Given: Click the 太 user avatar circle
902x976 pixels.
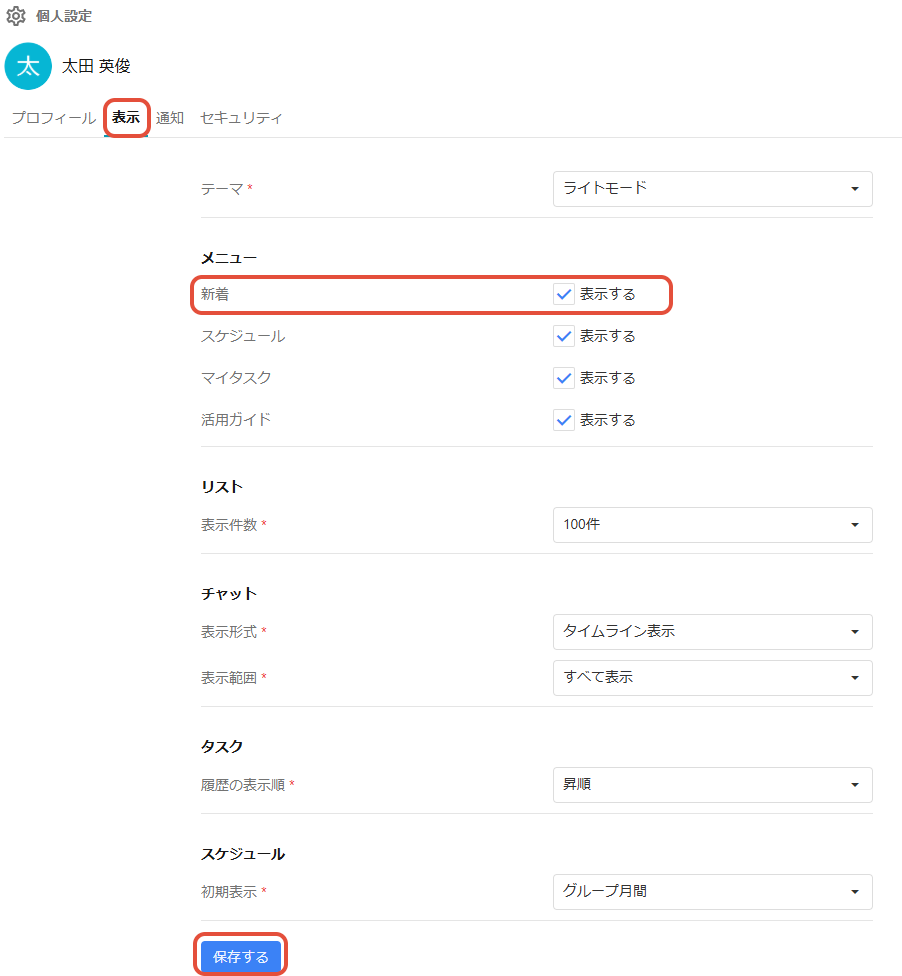Looking at the screenshot, I should coord(28,66).
